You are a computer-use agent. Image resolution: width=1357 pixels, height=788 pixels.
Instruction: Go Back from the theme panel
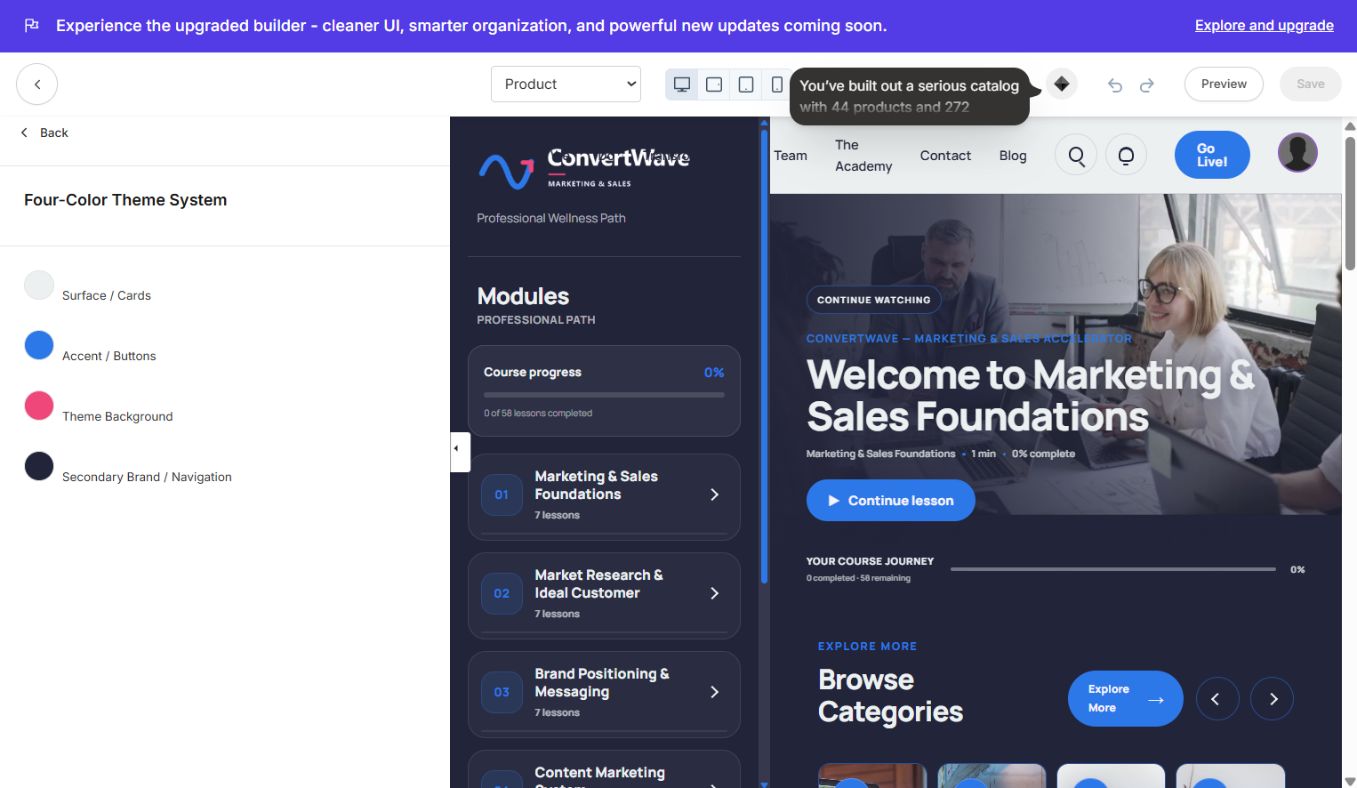tap(45, 132)
